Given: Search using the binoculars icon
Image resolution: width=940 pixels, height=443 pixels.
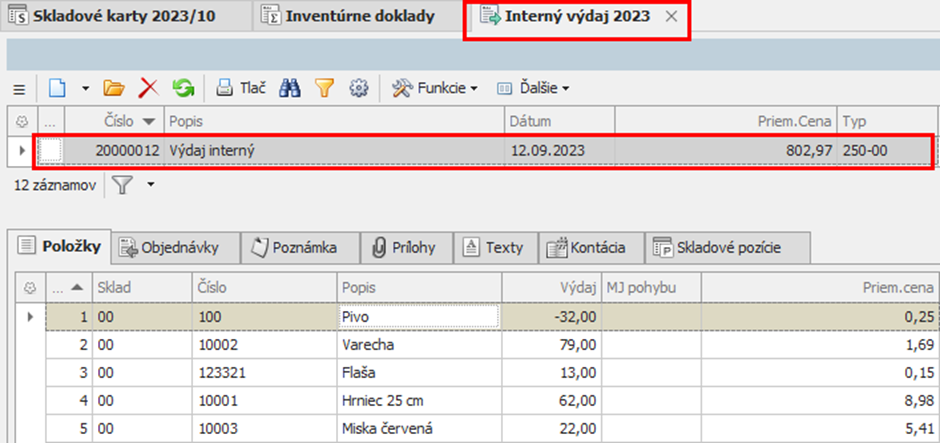Looking at the screenshot, I should 290,88.
